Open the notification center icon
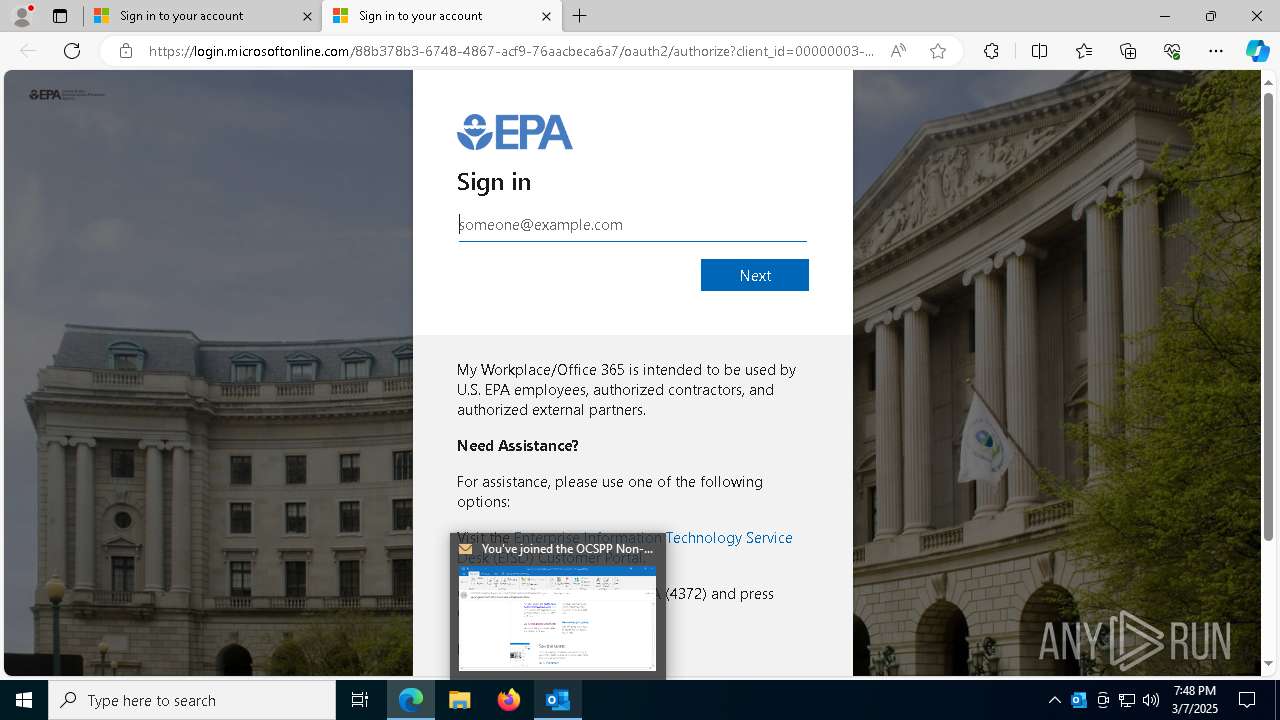Image resolution: width=1280 pixels, height=720 pixels. coord(1248,700)
